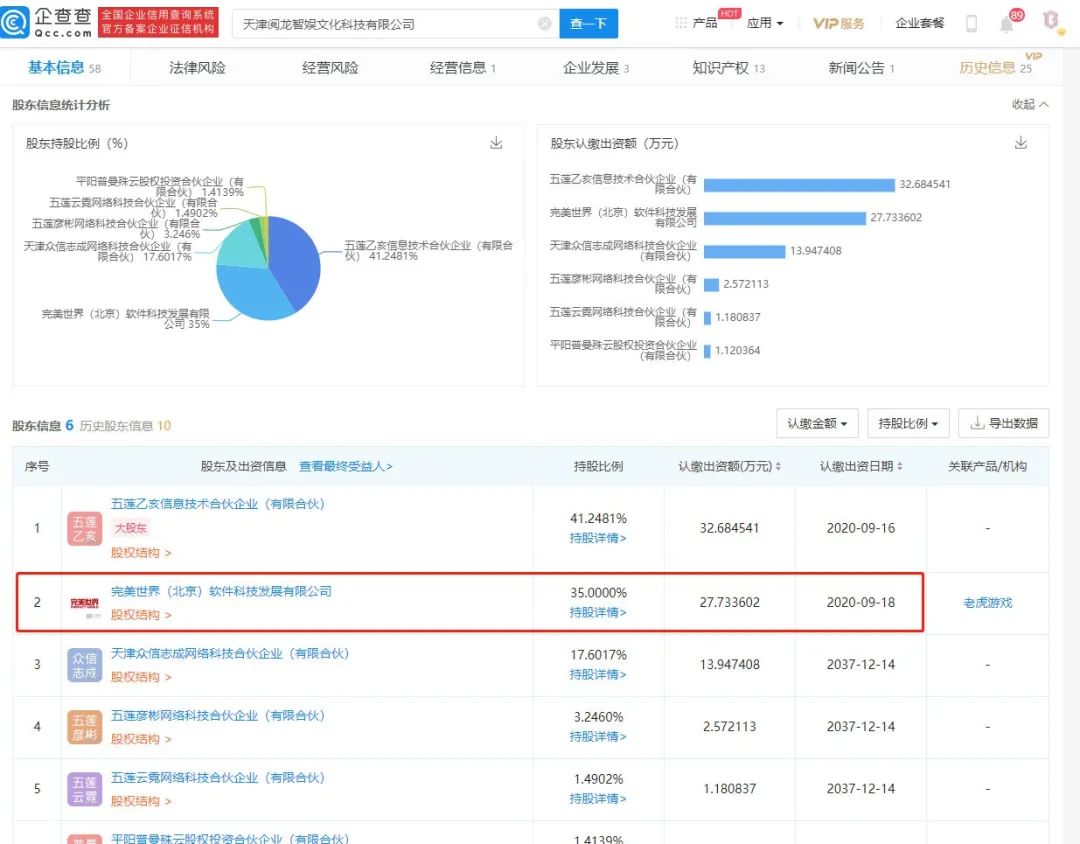Open 产品 menu in header

pos(705,23)
